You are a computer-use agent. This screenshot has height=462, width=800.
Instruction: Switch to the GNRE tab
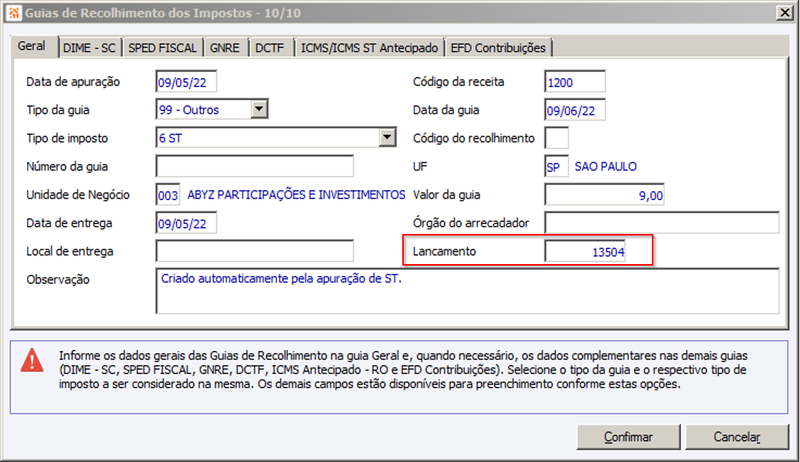click(x=224, y=48)
